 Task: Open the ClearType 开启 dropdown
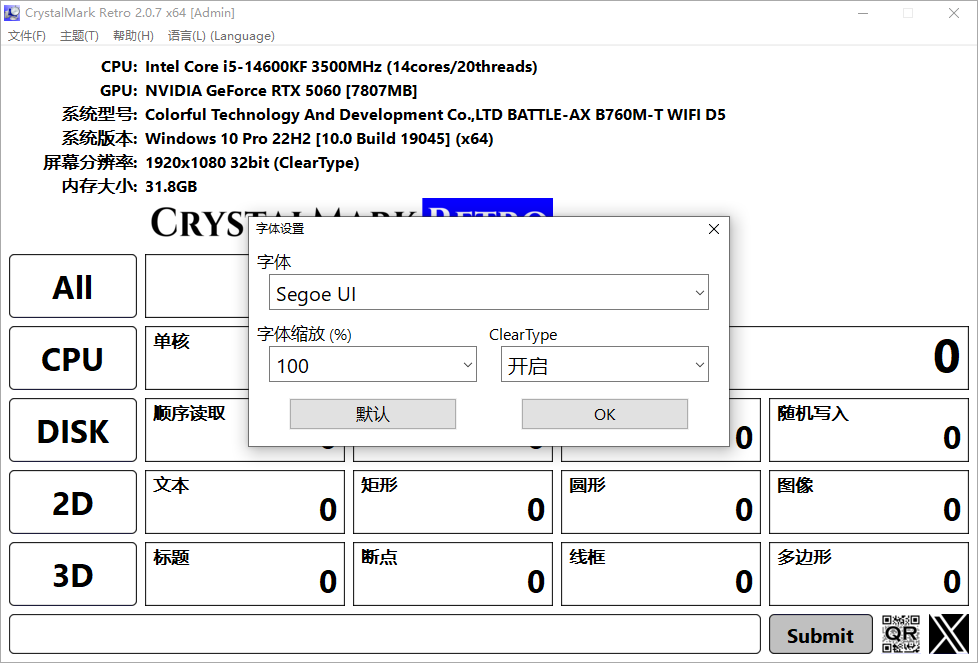click(x=604, y=365)
